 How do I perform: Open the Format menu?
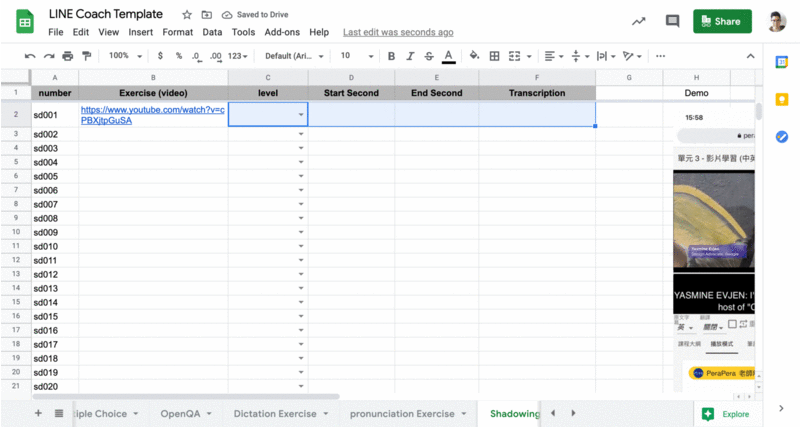tap(178, 32)
